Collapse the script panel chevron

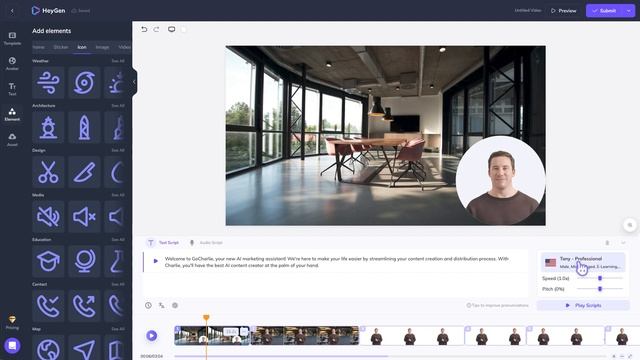(x=623, y=243)
